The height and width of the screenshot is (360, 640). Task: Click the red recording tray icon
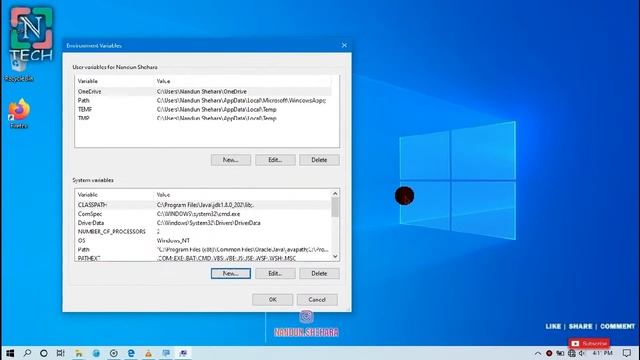click(x=549, y=353)
